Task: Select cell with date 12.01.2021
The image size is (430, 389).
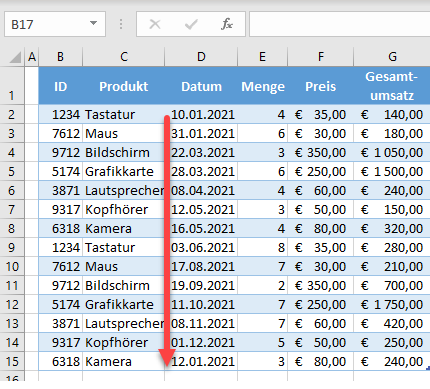Action: coord(201,361)
